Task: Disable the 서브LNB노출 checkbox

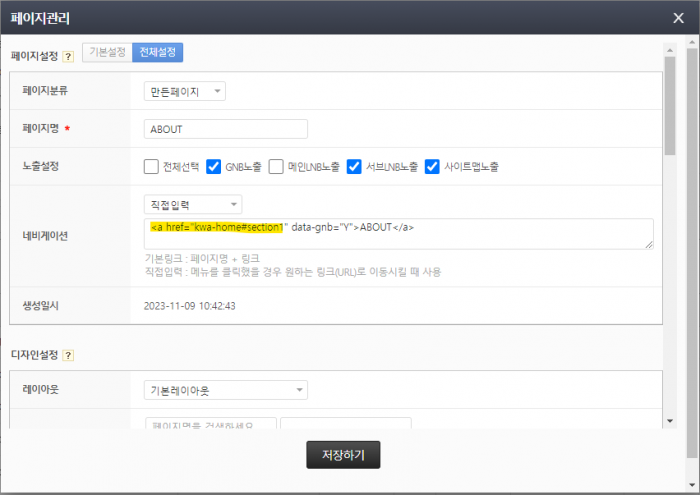Action: (x=354, y=166)
